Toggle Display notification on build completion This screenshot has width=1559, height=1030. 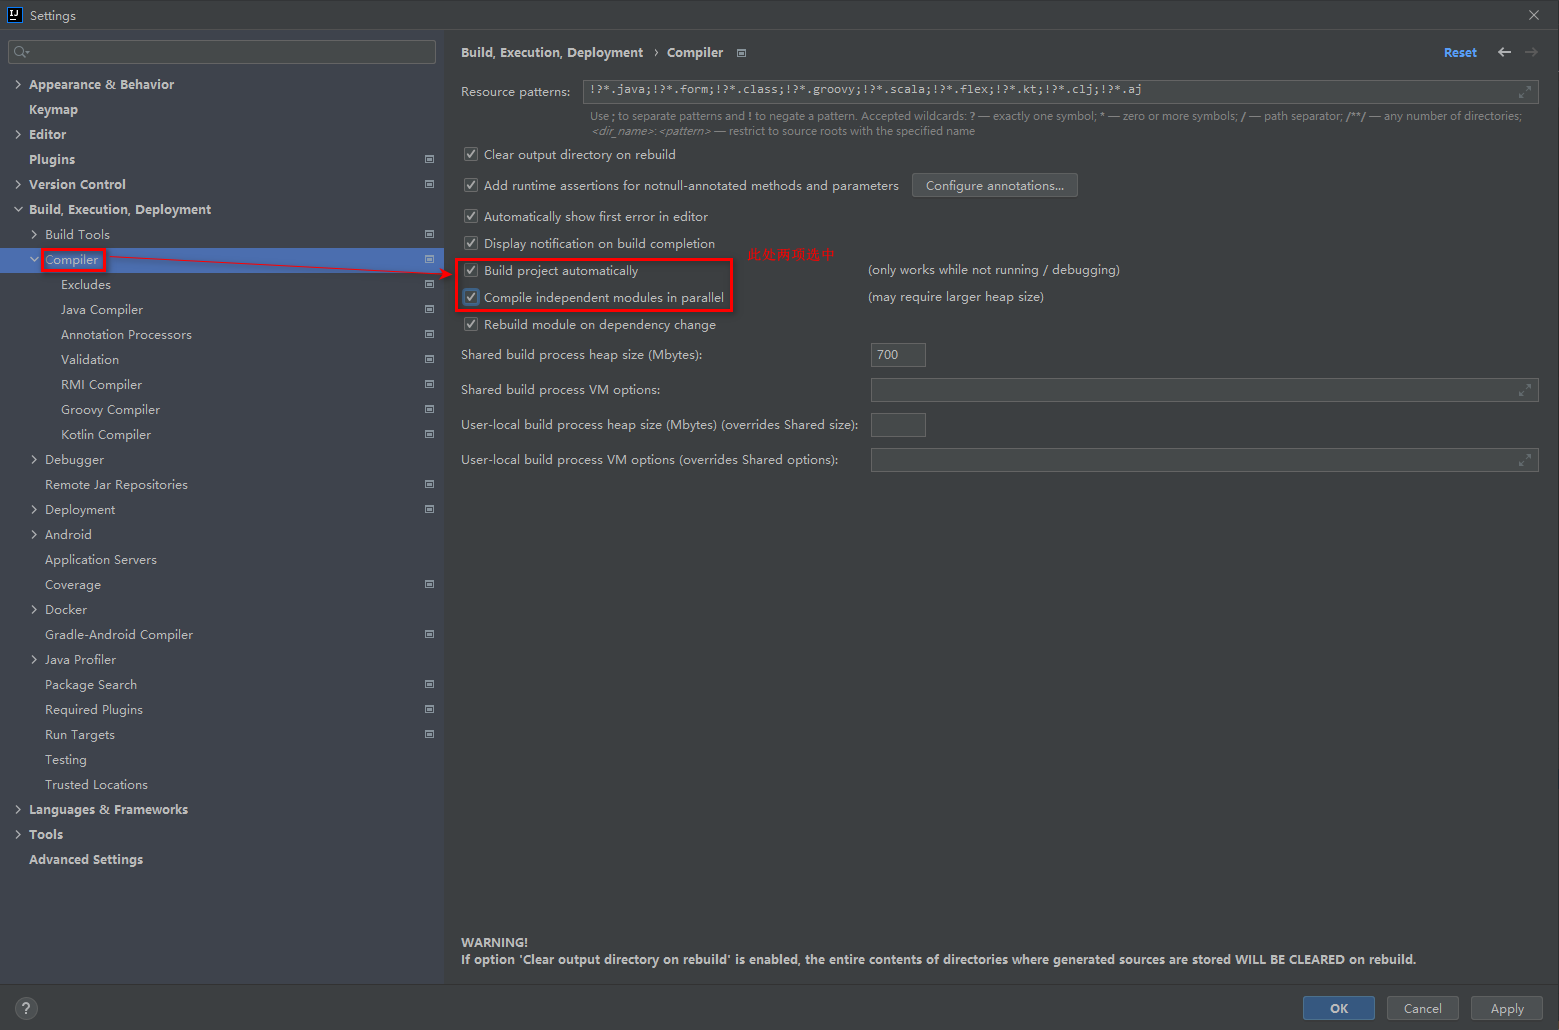[471, 243]
